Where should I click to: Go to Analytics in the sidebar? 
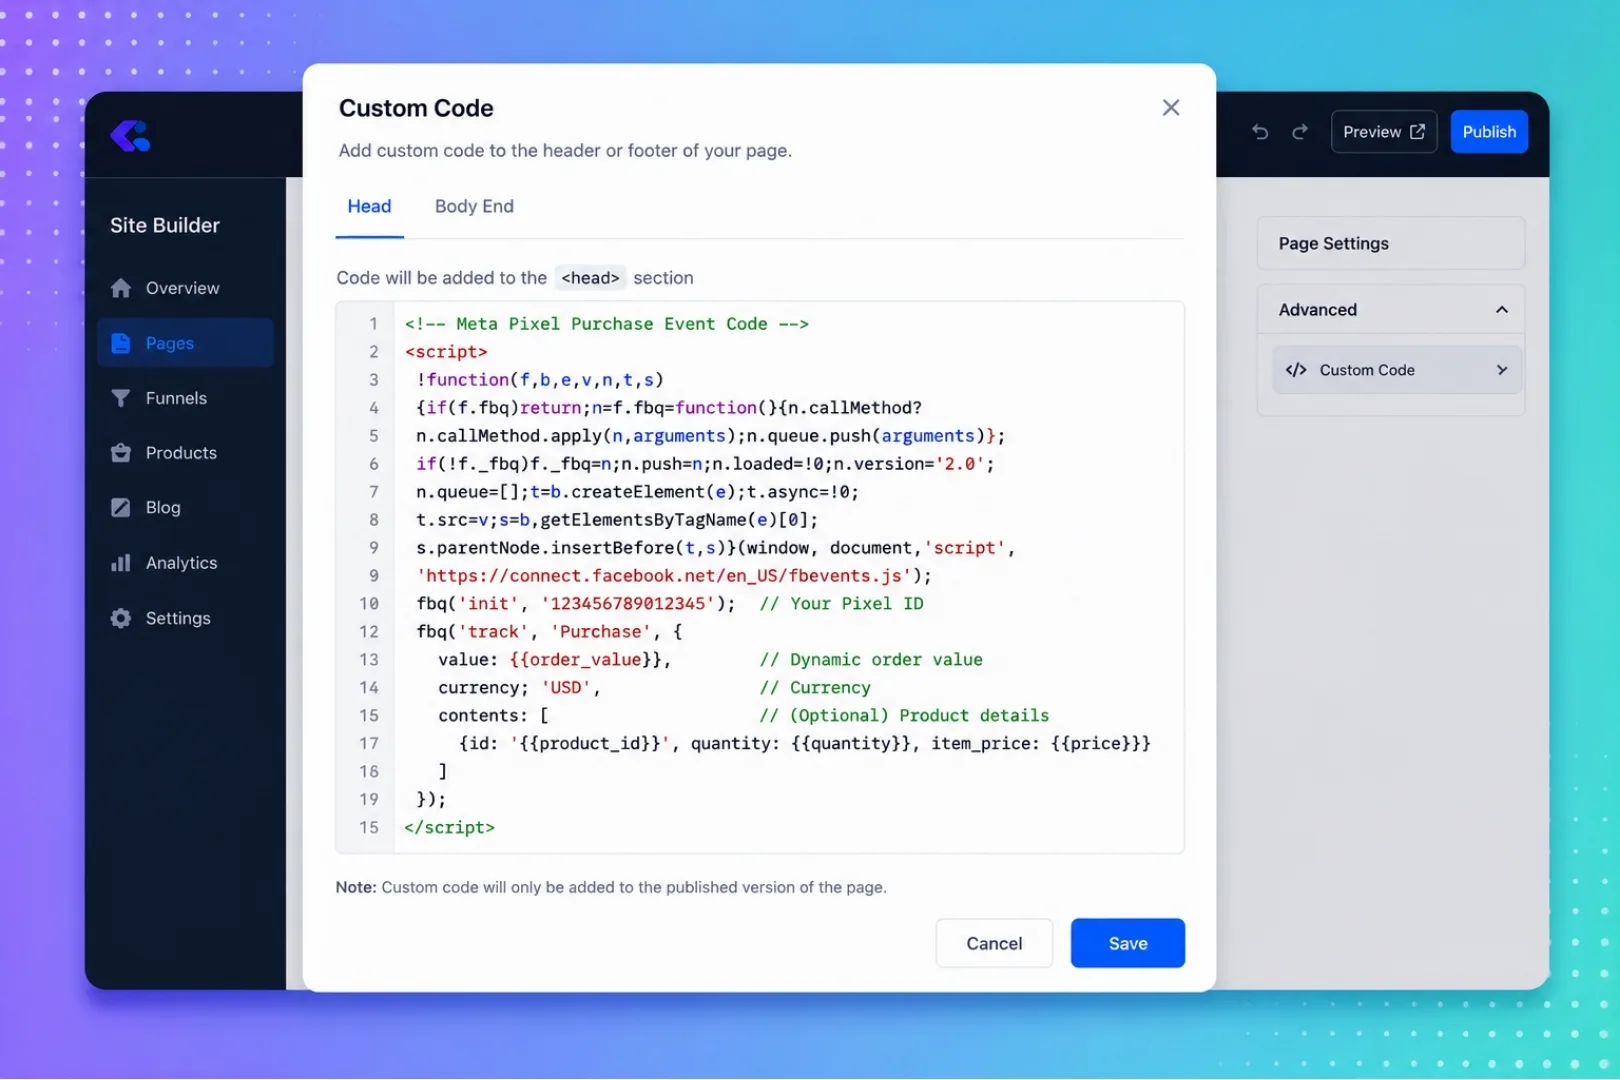pos(185,563)
